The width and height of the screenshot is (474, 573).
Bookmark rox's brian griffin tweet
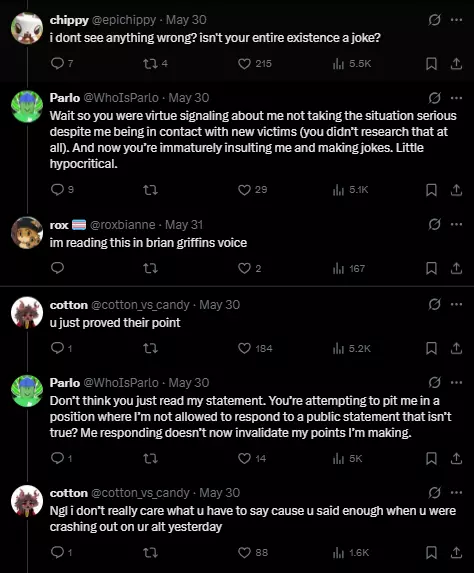point(431,269)
